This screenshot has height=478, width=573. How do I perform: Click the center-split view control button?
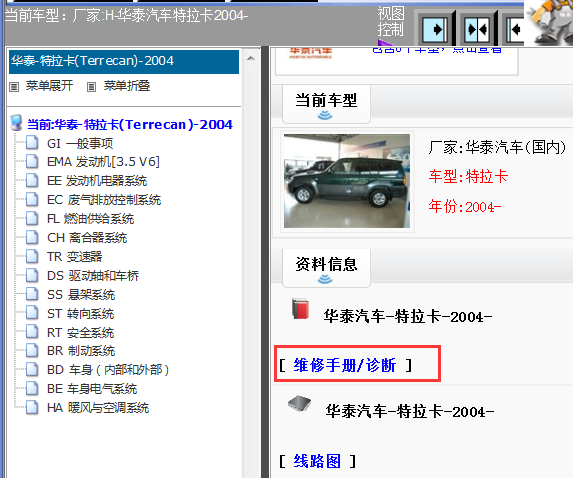tap(477, 29)
